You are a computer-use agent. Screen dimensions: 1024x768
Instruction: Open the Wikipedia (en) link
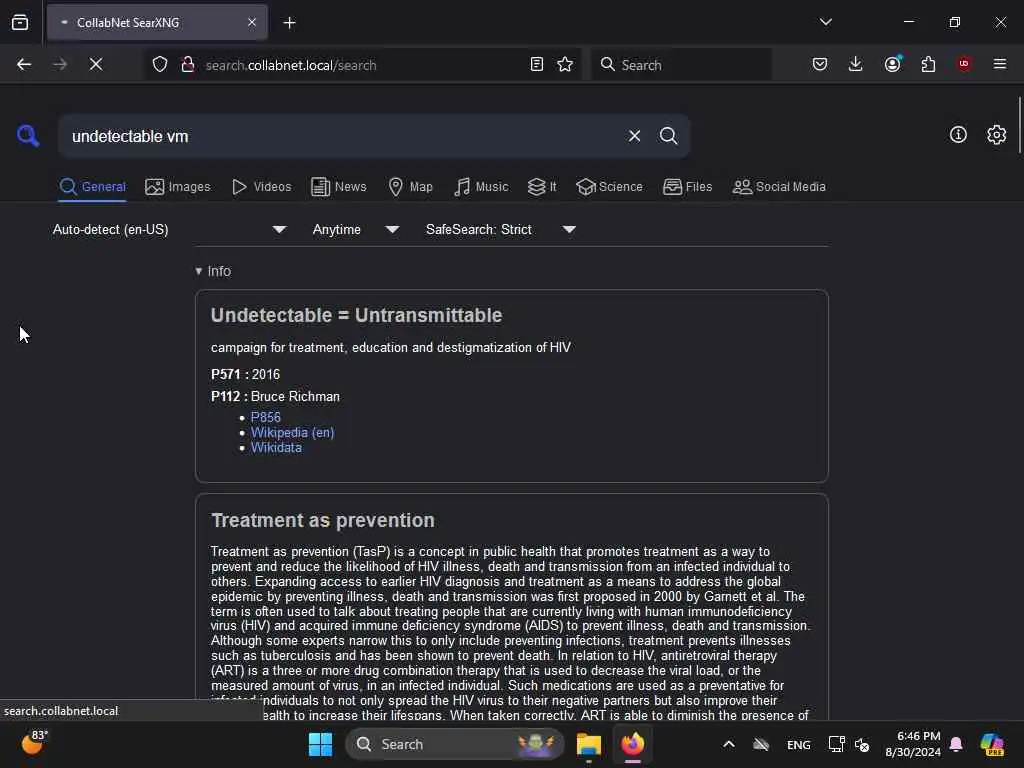pos(292,432)
